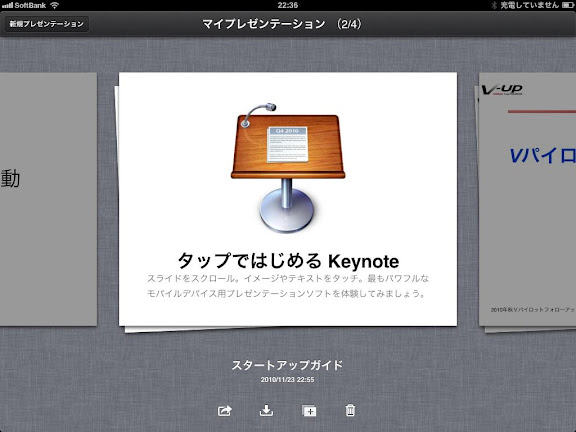
Task: Select the right Vパイロ presentation thumbnail
Action: [x=528, y=199]
